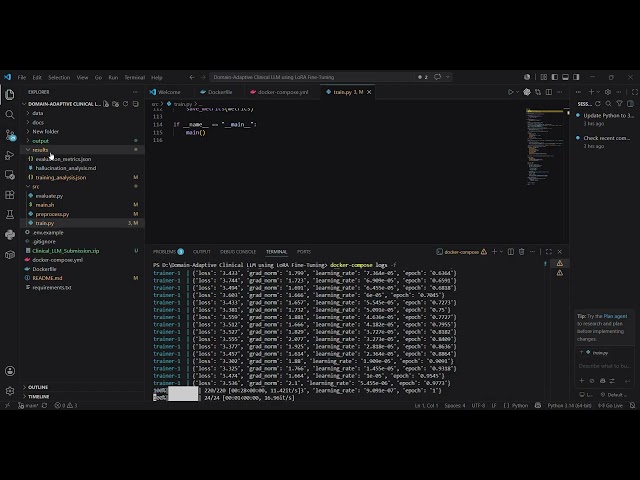Go back with navigation arrow
Image resolution: width=640 pixels, height=480 pixels.
pos(192,77)
